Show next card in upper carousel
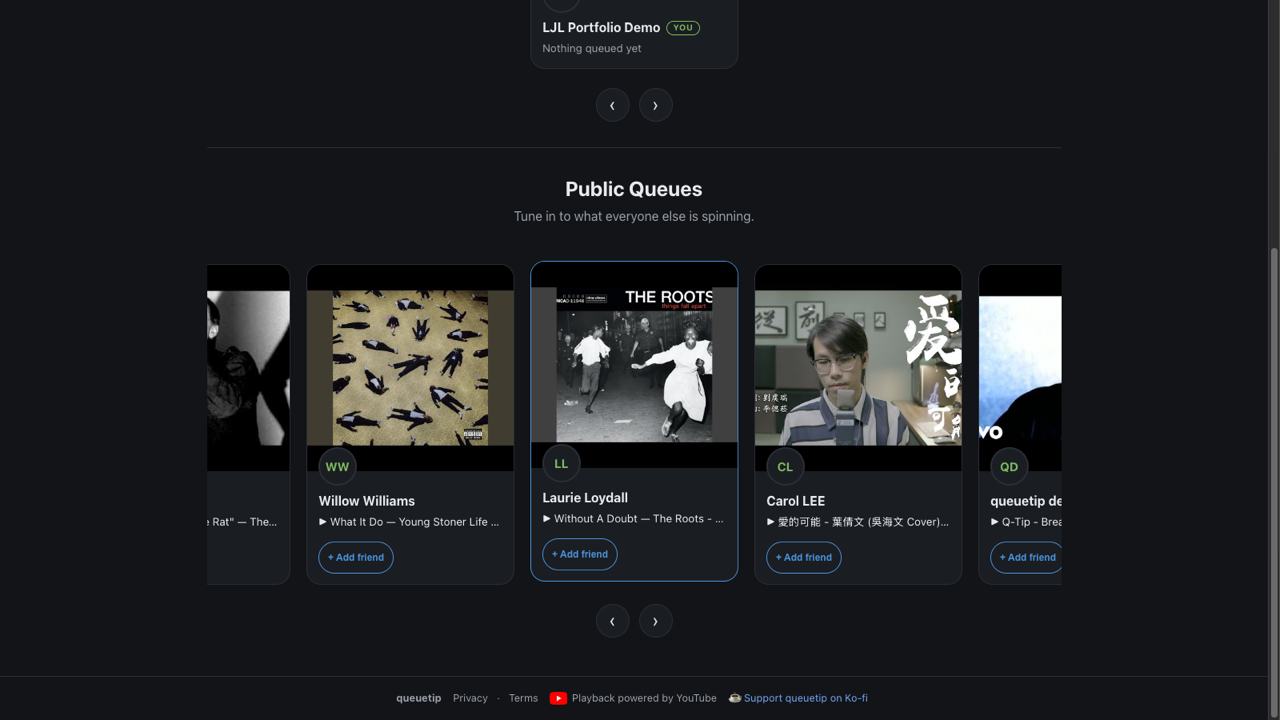1280x720 pixels. [x=656, y=105]
